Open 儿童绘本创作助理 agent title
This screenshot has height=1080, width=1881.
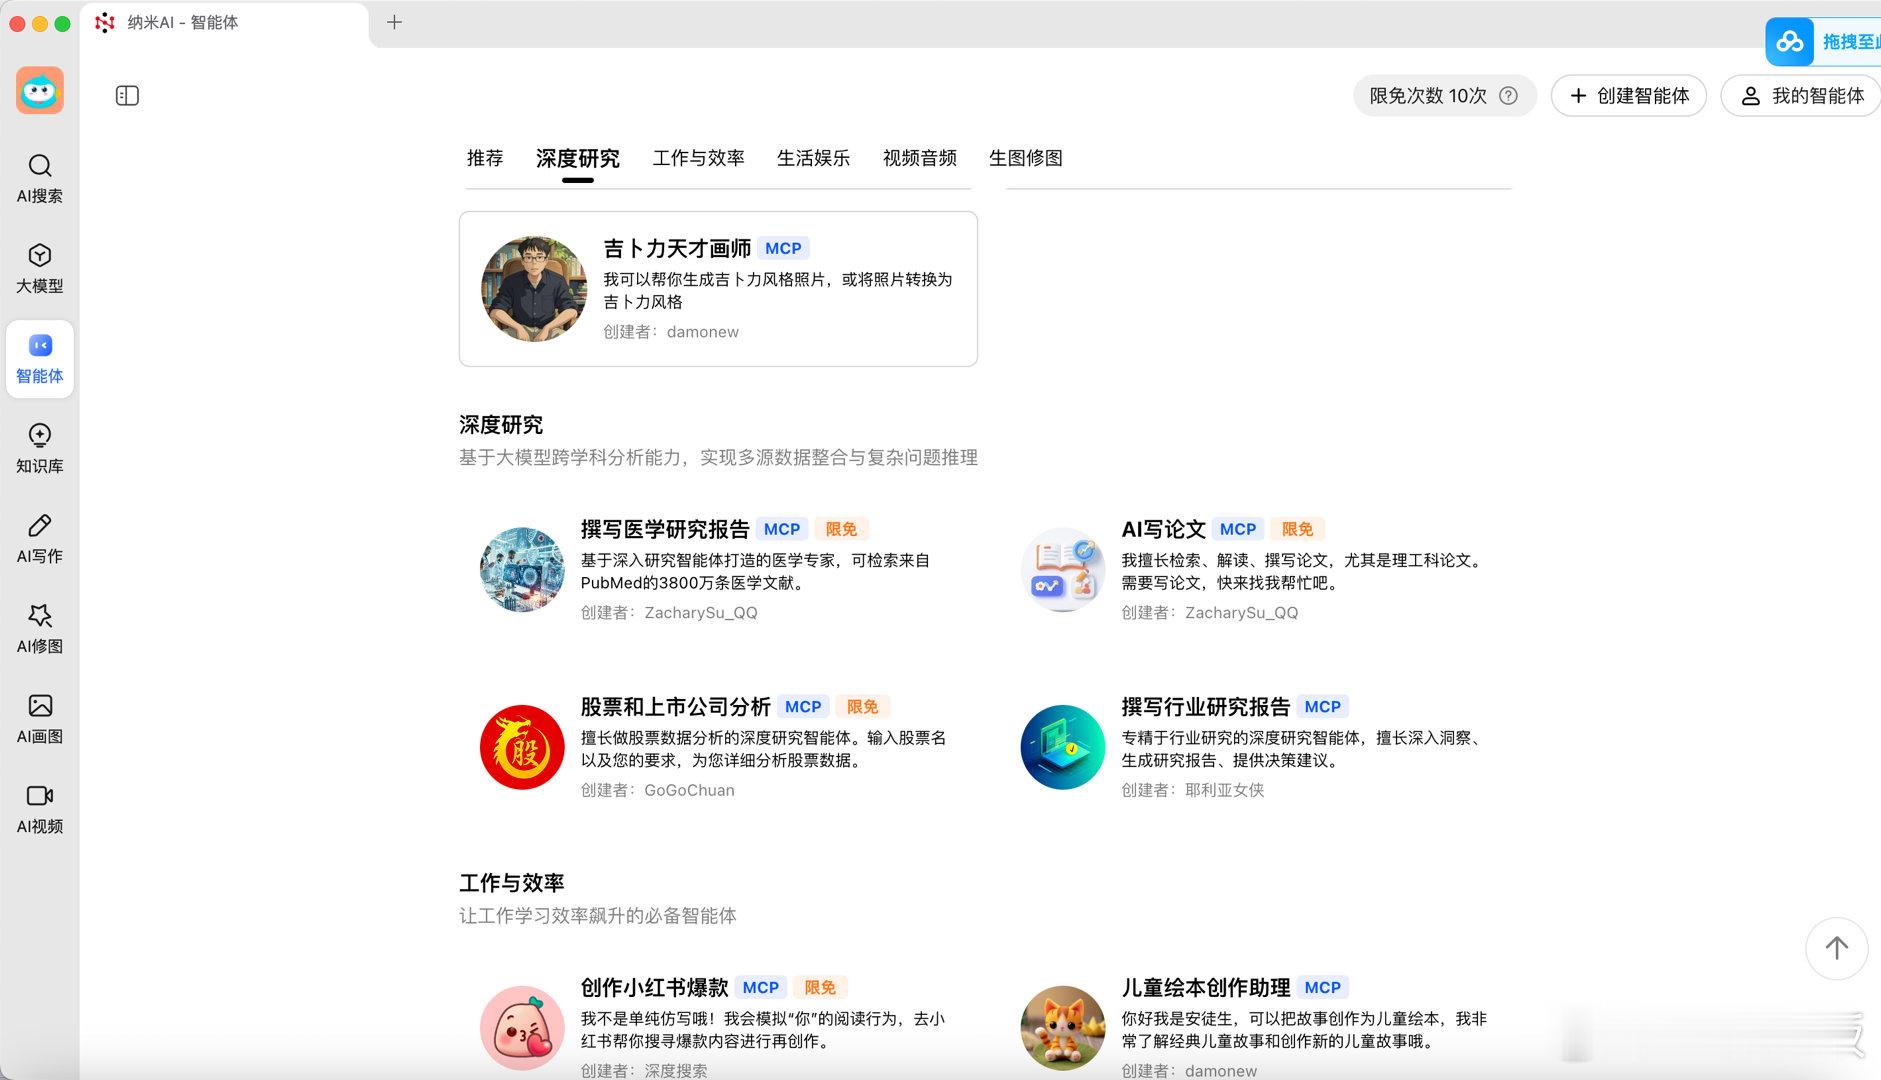1206,988
